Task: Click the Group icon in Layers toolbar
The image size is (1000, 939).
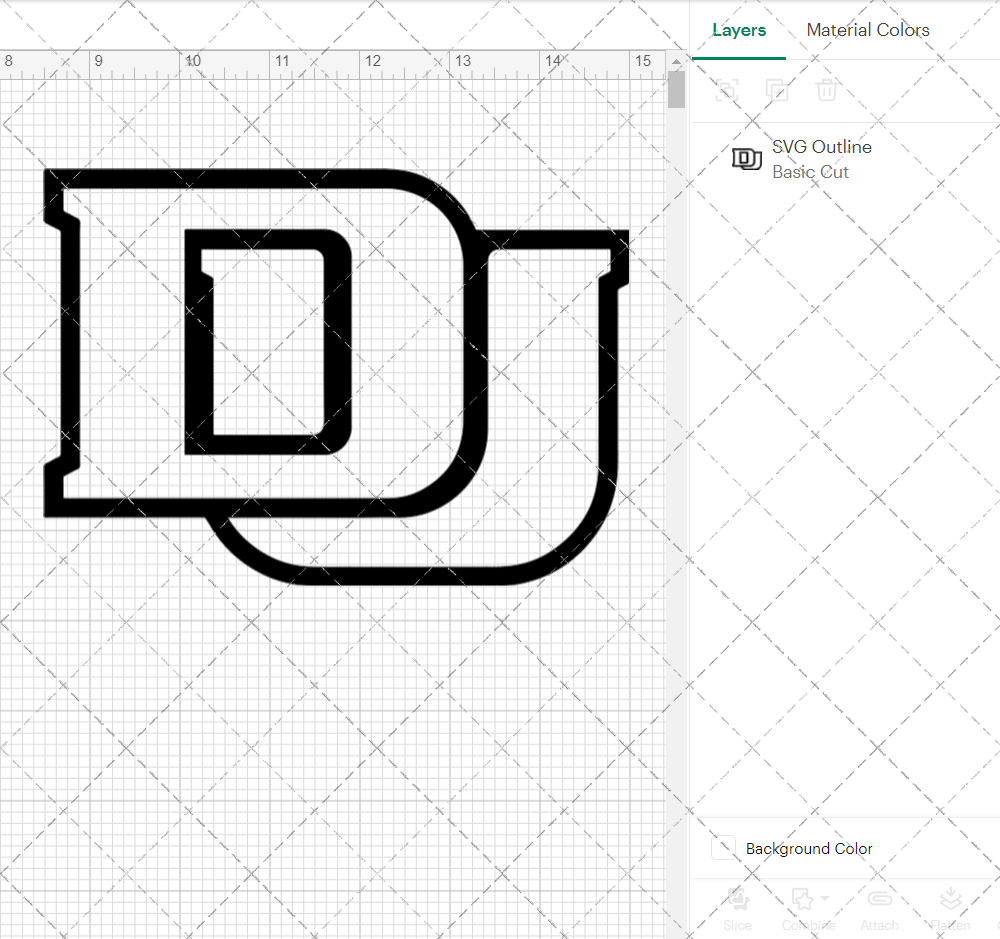Action: tap(726, 90)
